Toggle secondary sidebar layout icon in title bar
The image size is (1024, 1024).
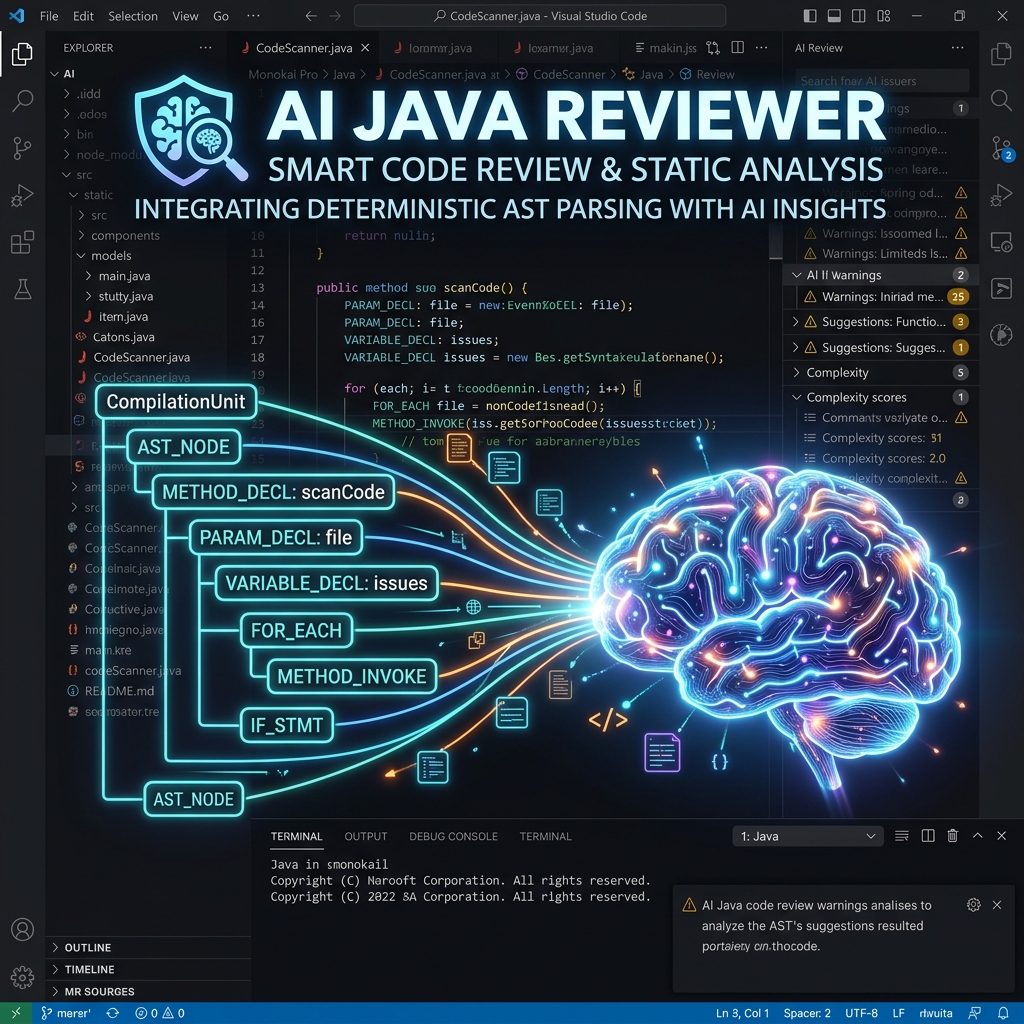(x=859, y=16)
